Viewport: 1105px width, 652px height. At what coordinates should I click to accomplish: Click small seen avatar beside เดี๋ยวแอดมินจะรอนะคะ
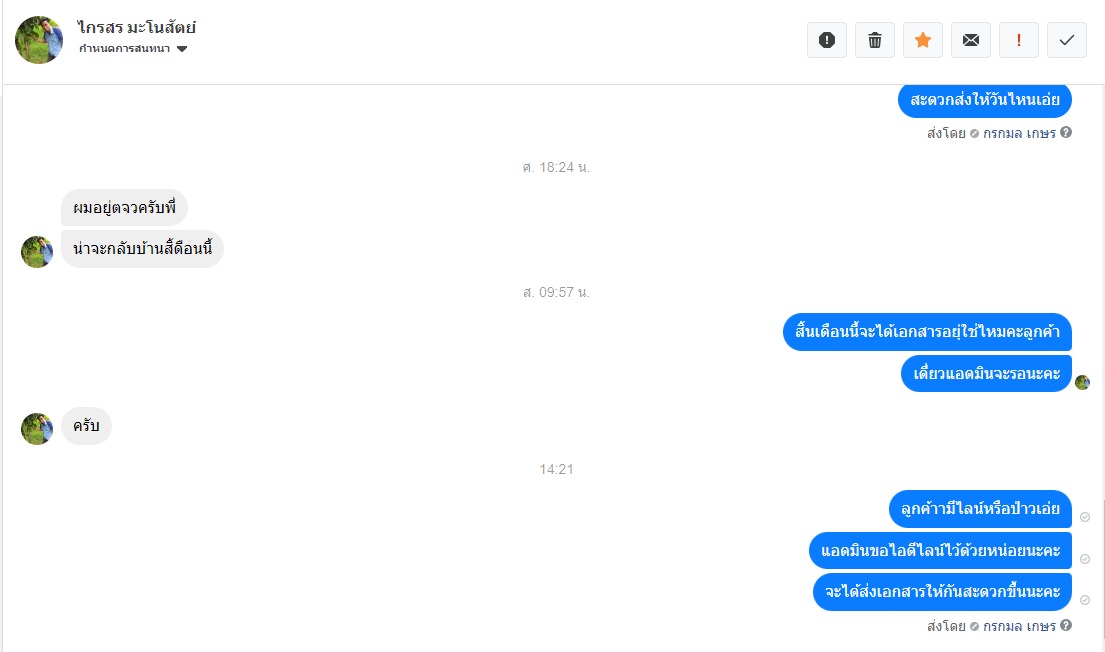(1082, 383)
